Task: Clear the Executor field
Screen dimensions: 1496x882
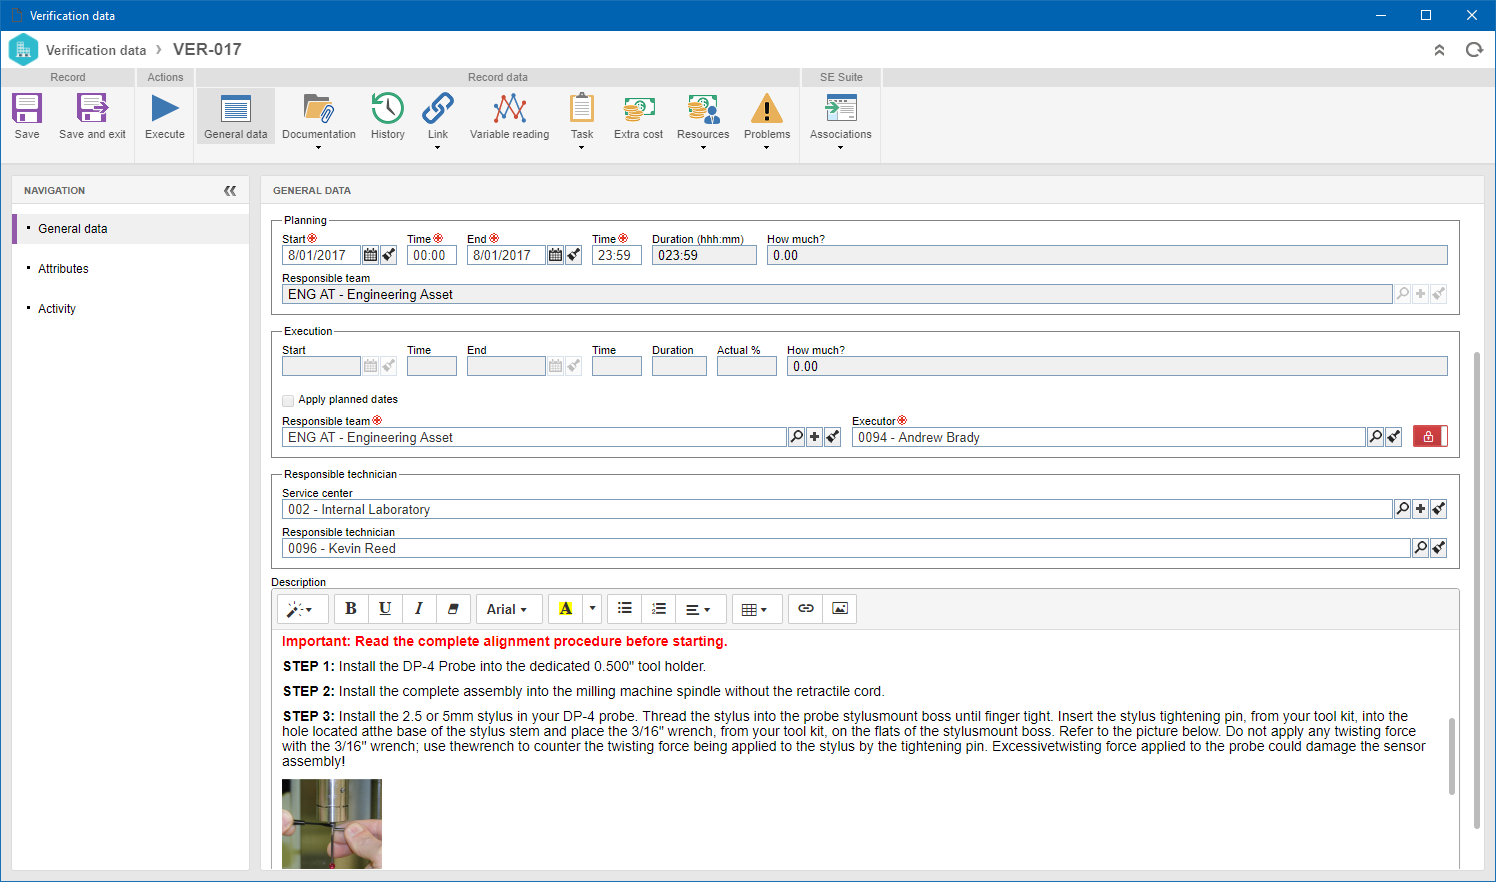Action: point(1394,437)
